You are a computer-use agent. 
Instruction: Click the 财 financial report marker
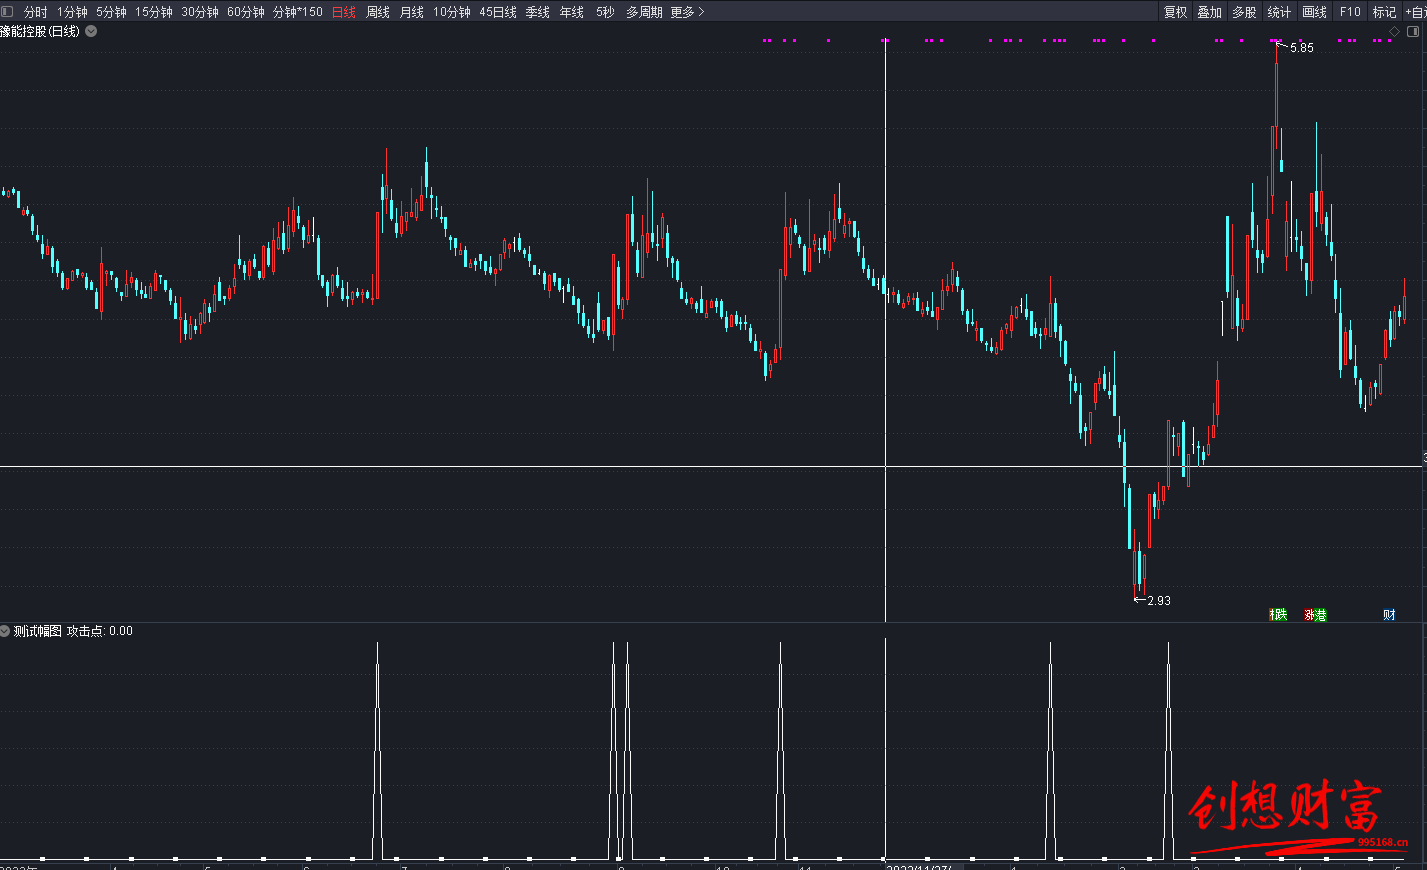click(1389, 615)
